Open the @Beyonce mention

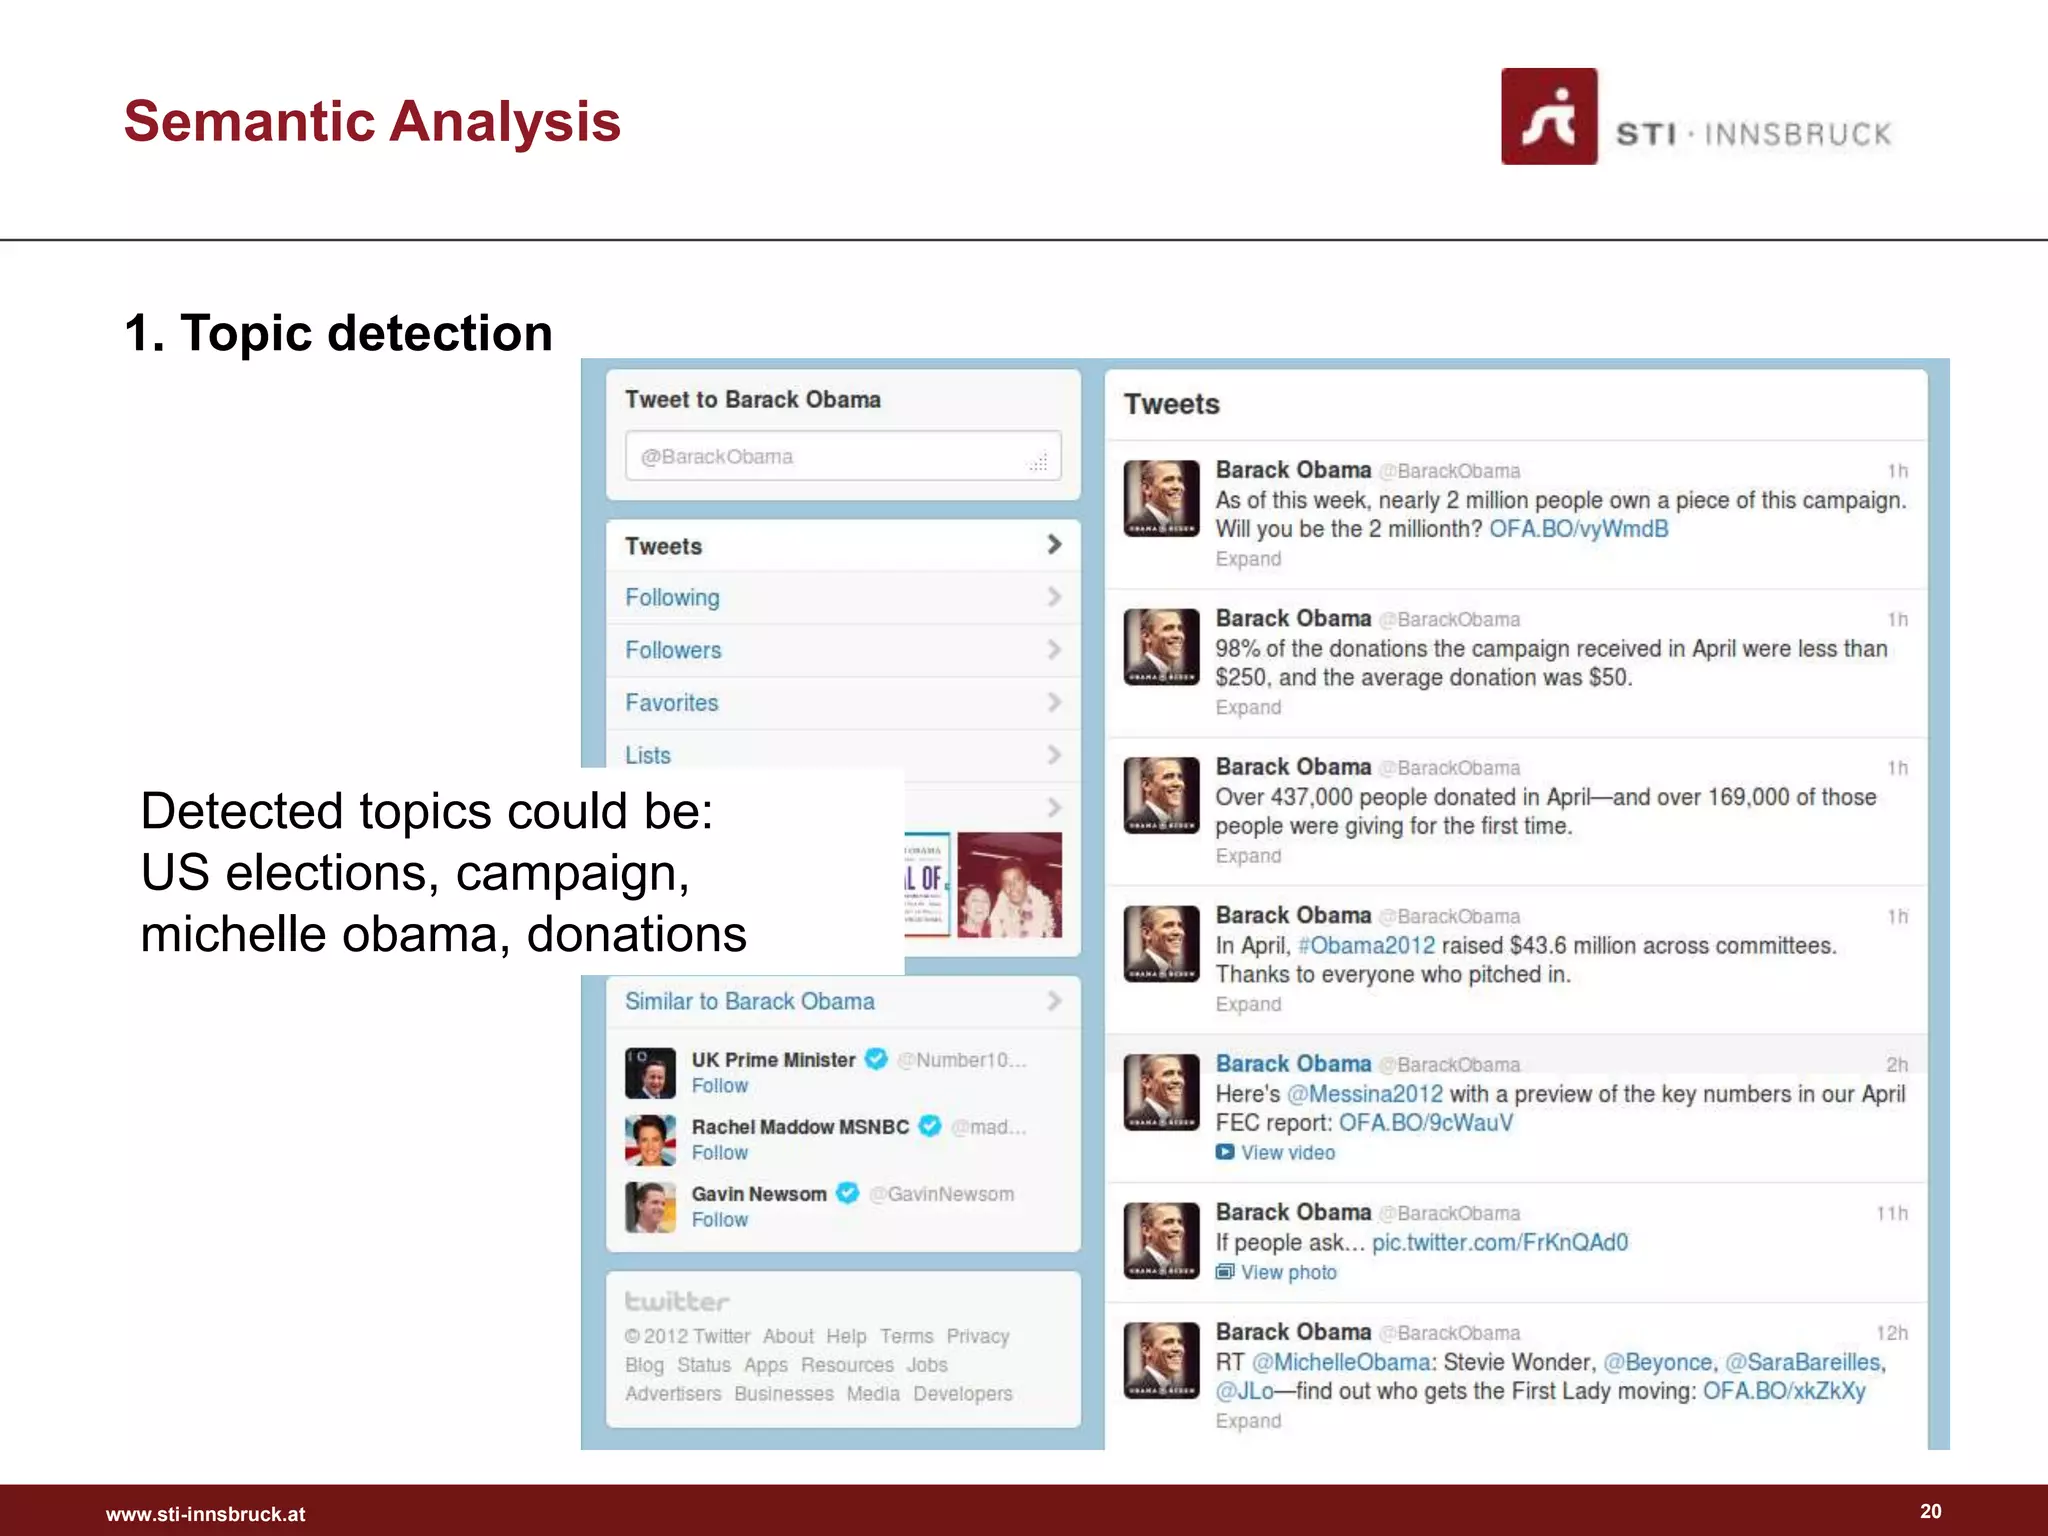click(1658, 1363)
